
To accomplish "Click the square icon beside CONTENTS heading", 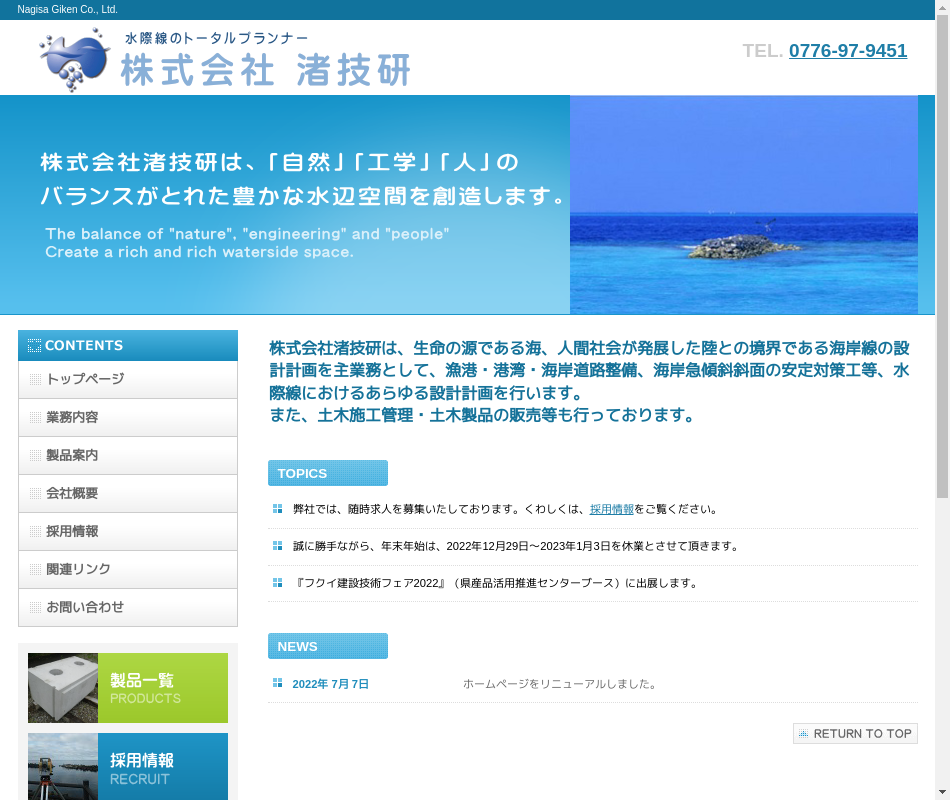I will (x=35, y=346).
